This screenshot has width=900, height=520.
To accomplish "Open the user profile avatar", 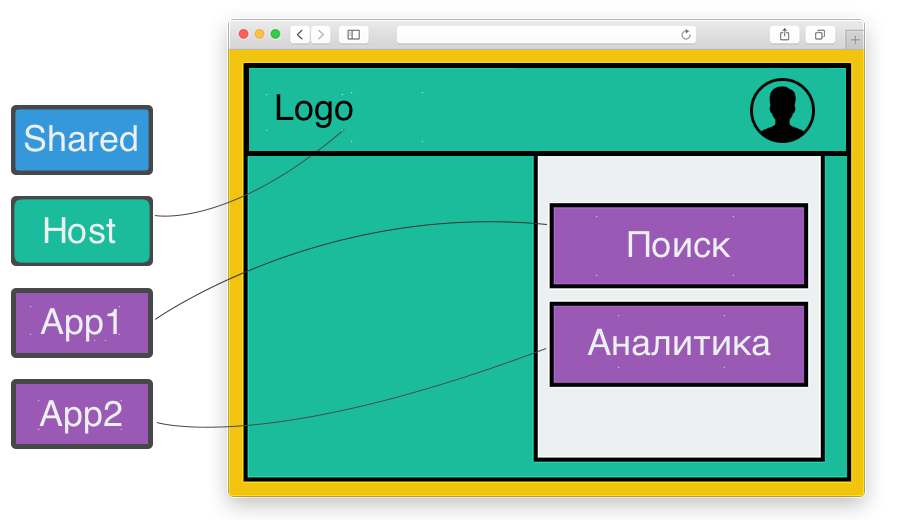I will [782, 110].
